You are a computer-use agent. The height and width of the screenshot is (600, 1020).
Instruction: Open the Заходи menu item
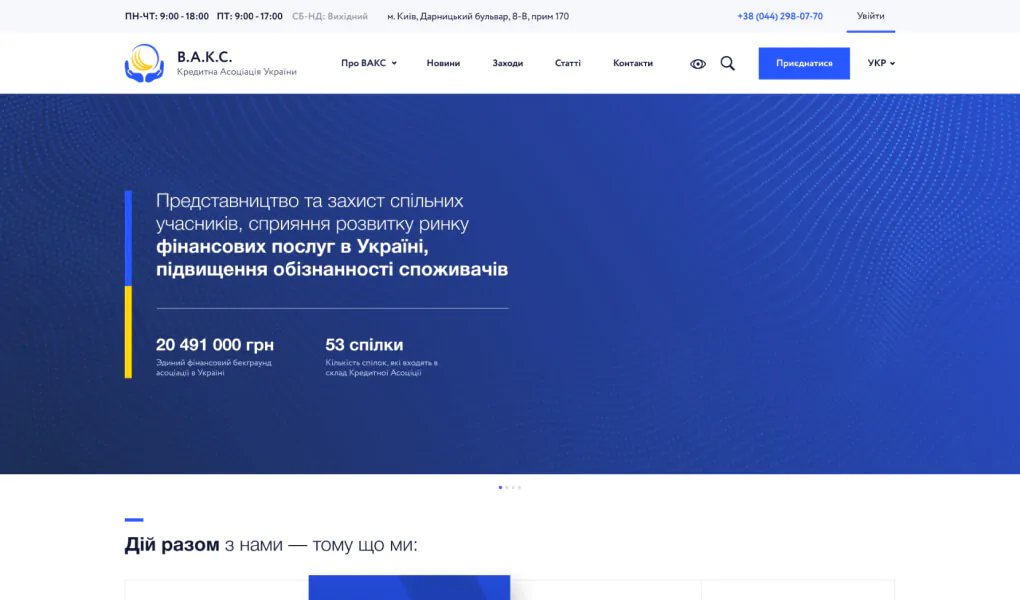(507, 63)
